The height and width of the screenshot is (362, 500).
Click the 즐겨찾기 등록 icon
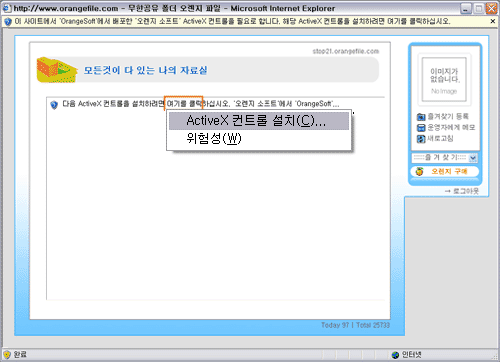click(x=421, y=117)
